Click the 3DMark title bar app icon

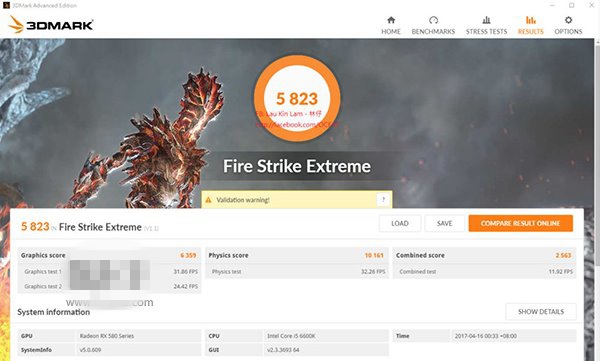(6, 5)
